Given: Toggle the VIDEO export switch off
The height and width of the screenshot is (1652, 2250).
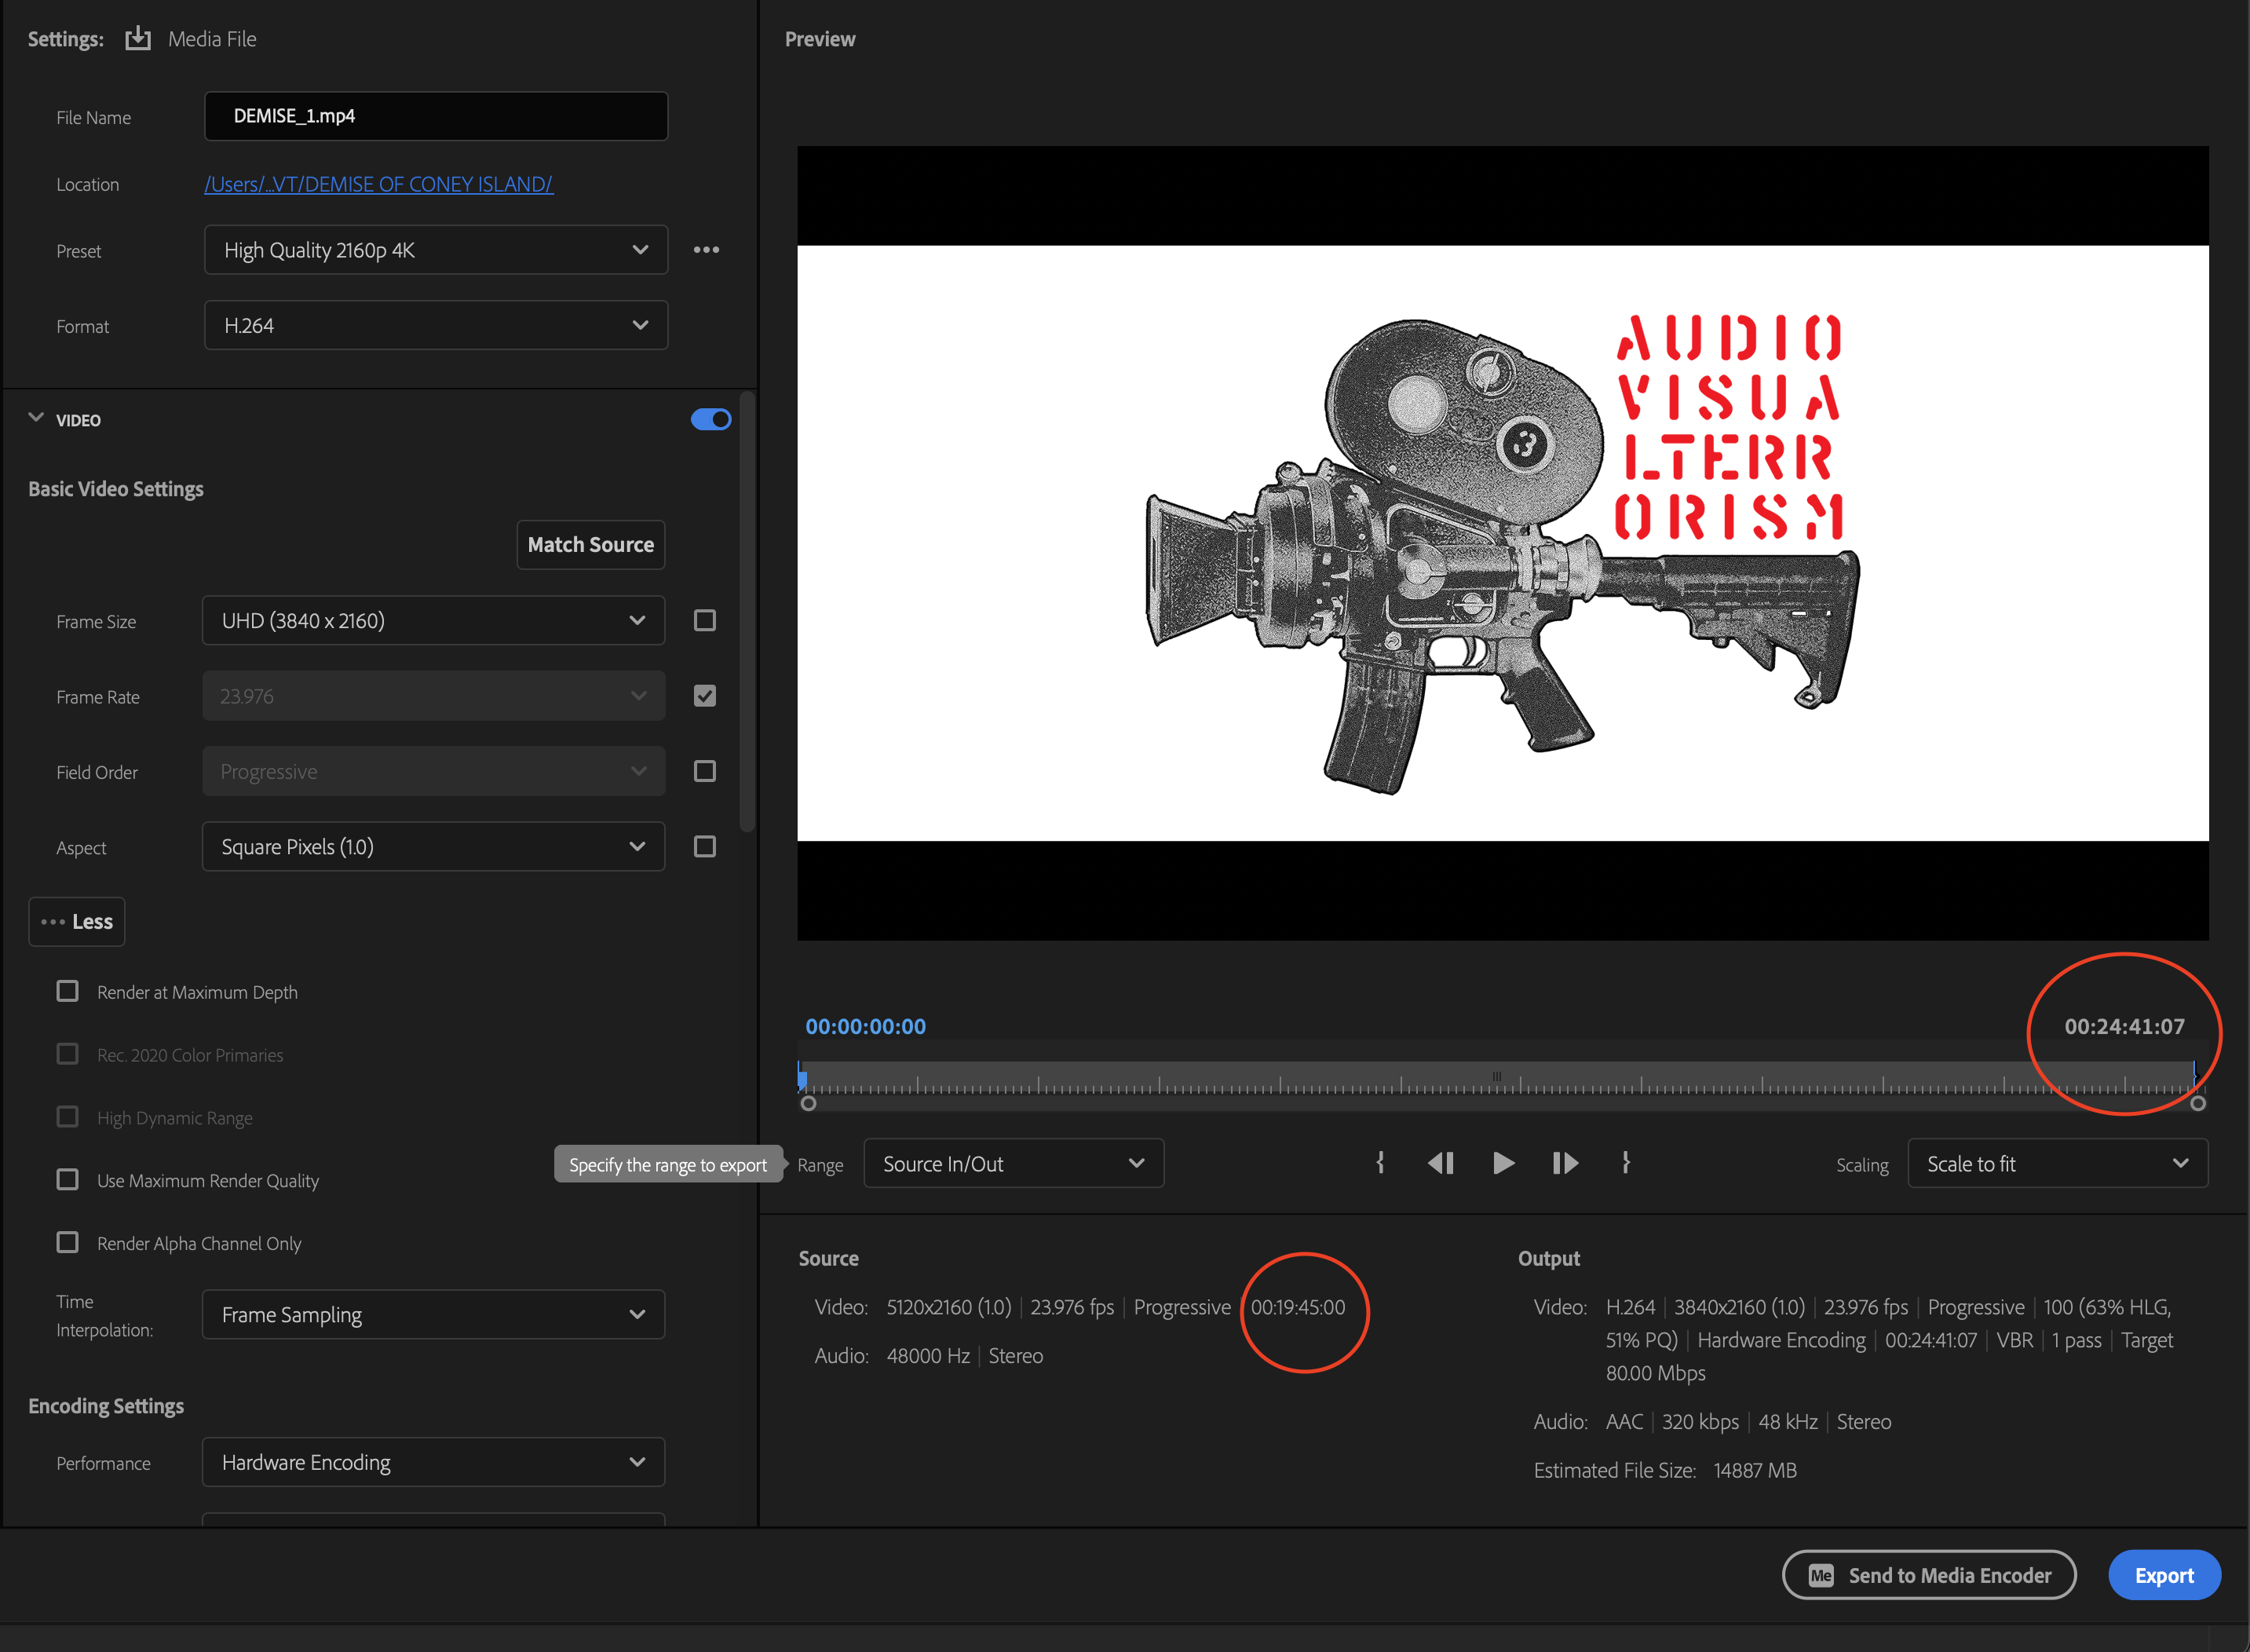Looking at the screenshot, I should point(710,419).
